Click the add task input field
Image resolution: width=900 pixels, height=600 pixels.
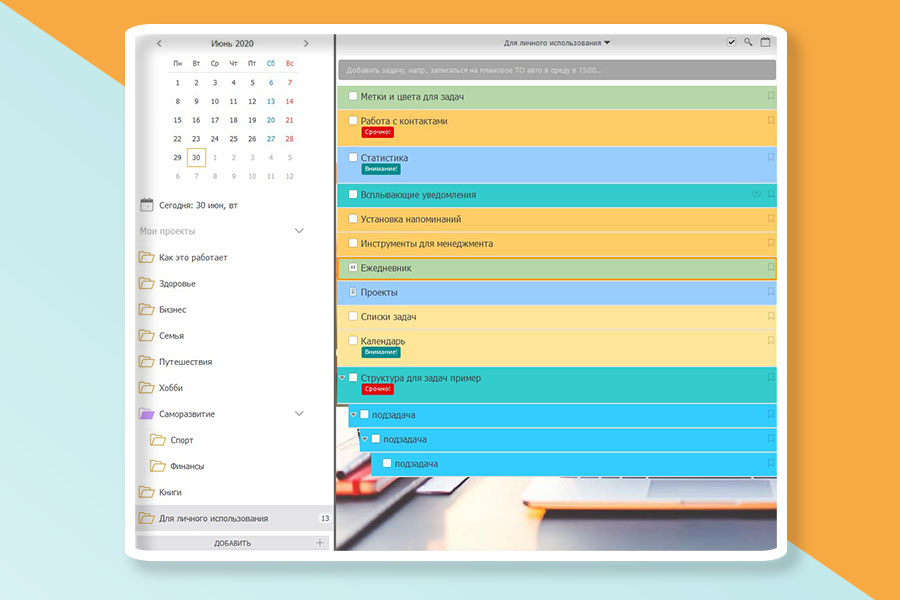coord(557,71)
